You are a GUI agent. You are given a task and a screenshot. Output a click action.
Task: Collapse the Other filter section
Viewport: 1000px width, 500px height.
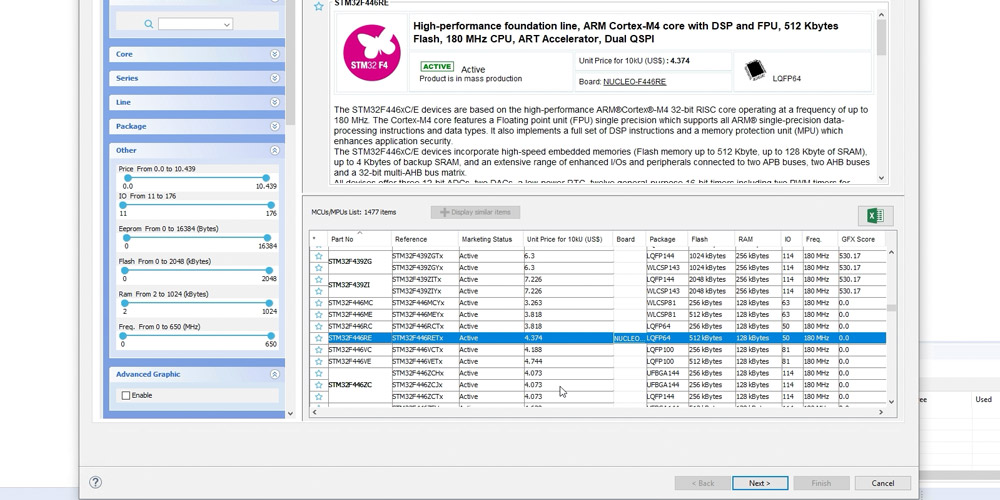pyautogui.click(x=275, y=151)
